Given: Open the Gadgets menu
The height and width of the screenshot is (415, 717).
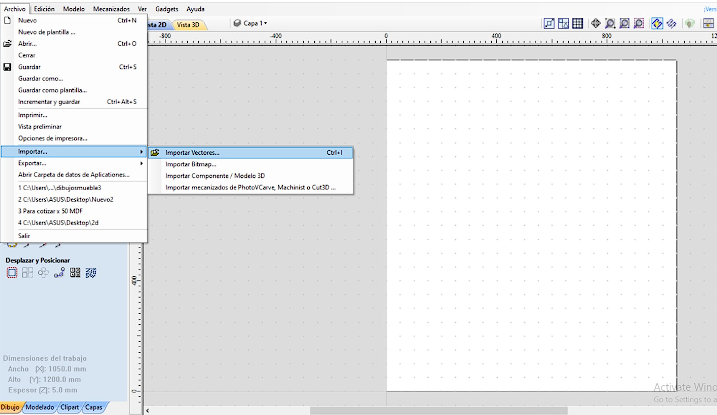Looking at the screenshot, I should tap(166, 9).
